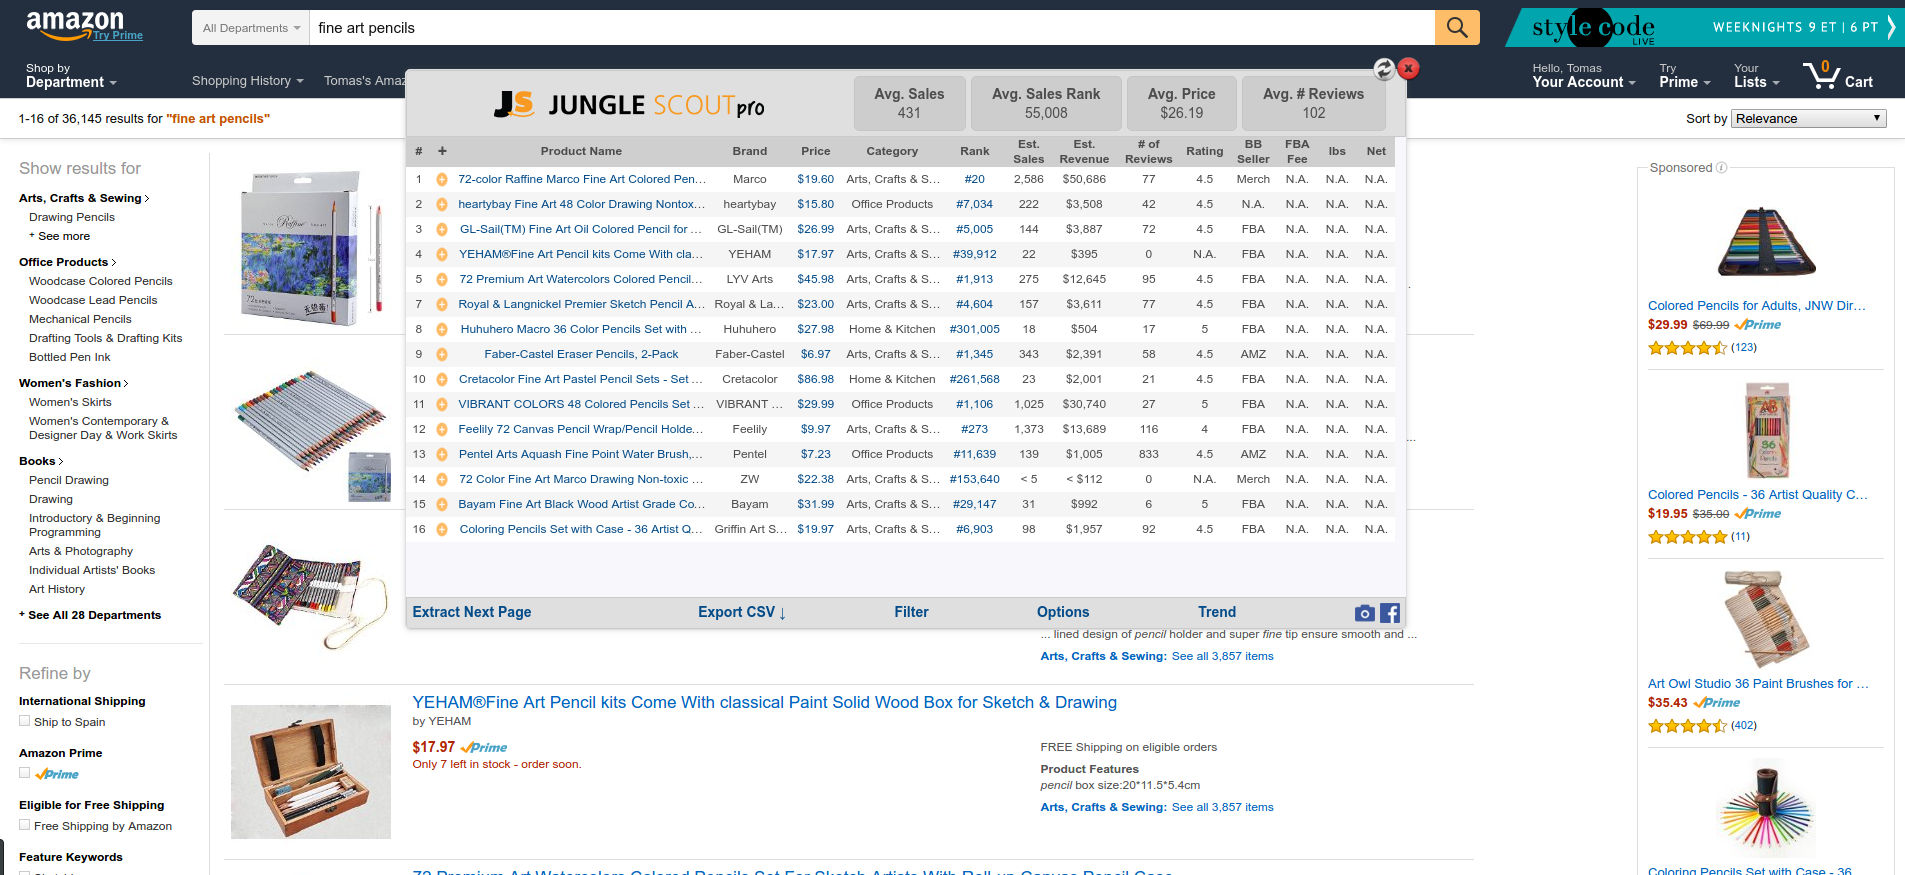
Task: Click plus icon for Cretacolor Fine Art Pastel row
Action: 442,380
